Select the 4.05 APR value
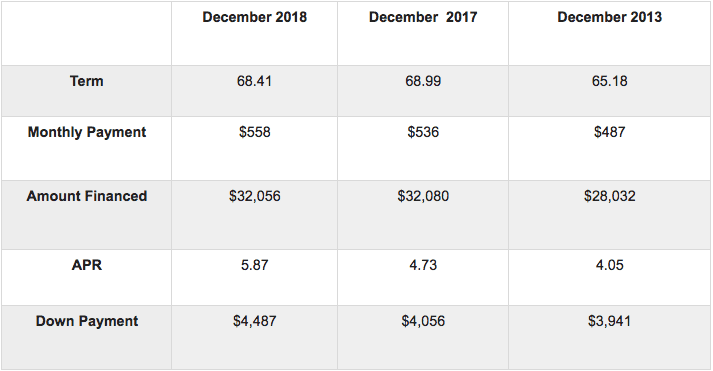Screen dimensions: 713x371 tap(609, 265)
